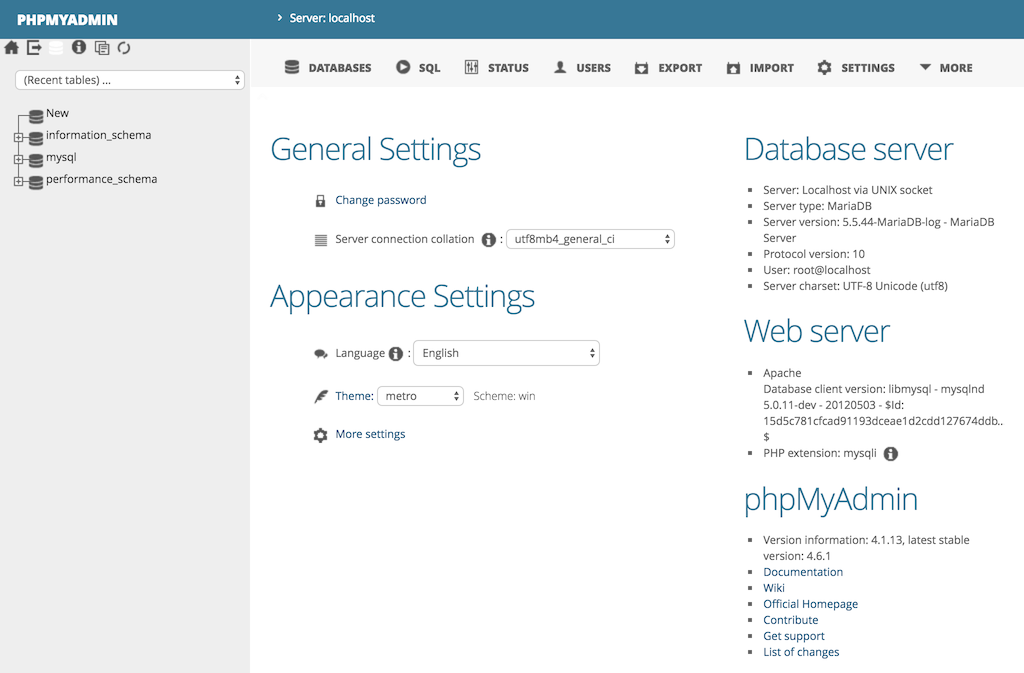Screen dimensions: 1024x673
Task: Click the Home icon in sidebar
Action: (x=12, y=48)
